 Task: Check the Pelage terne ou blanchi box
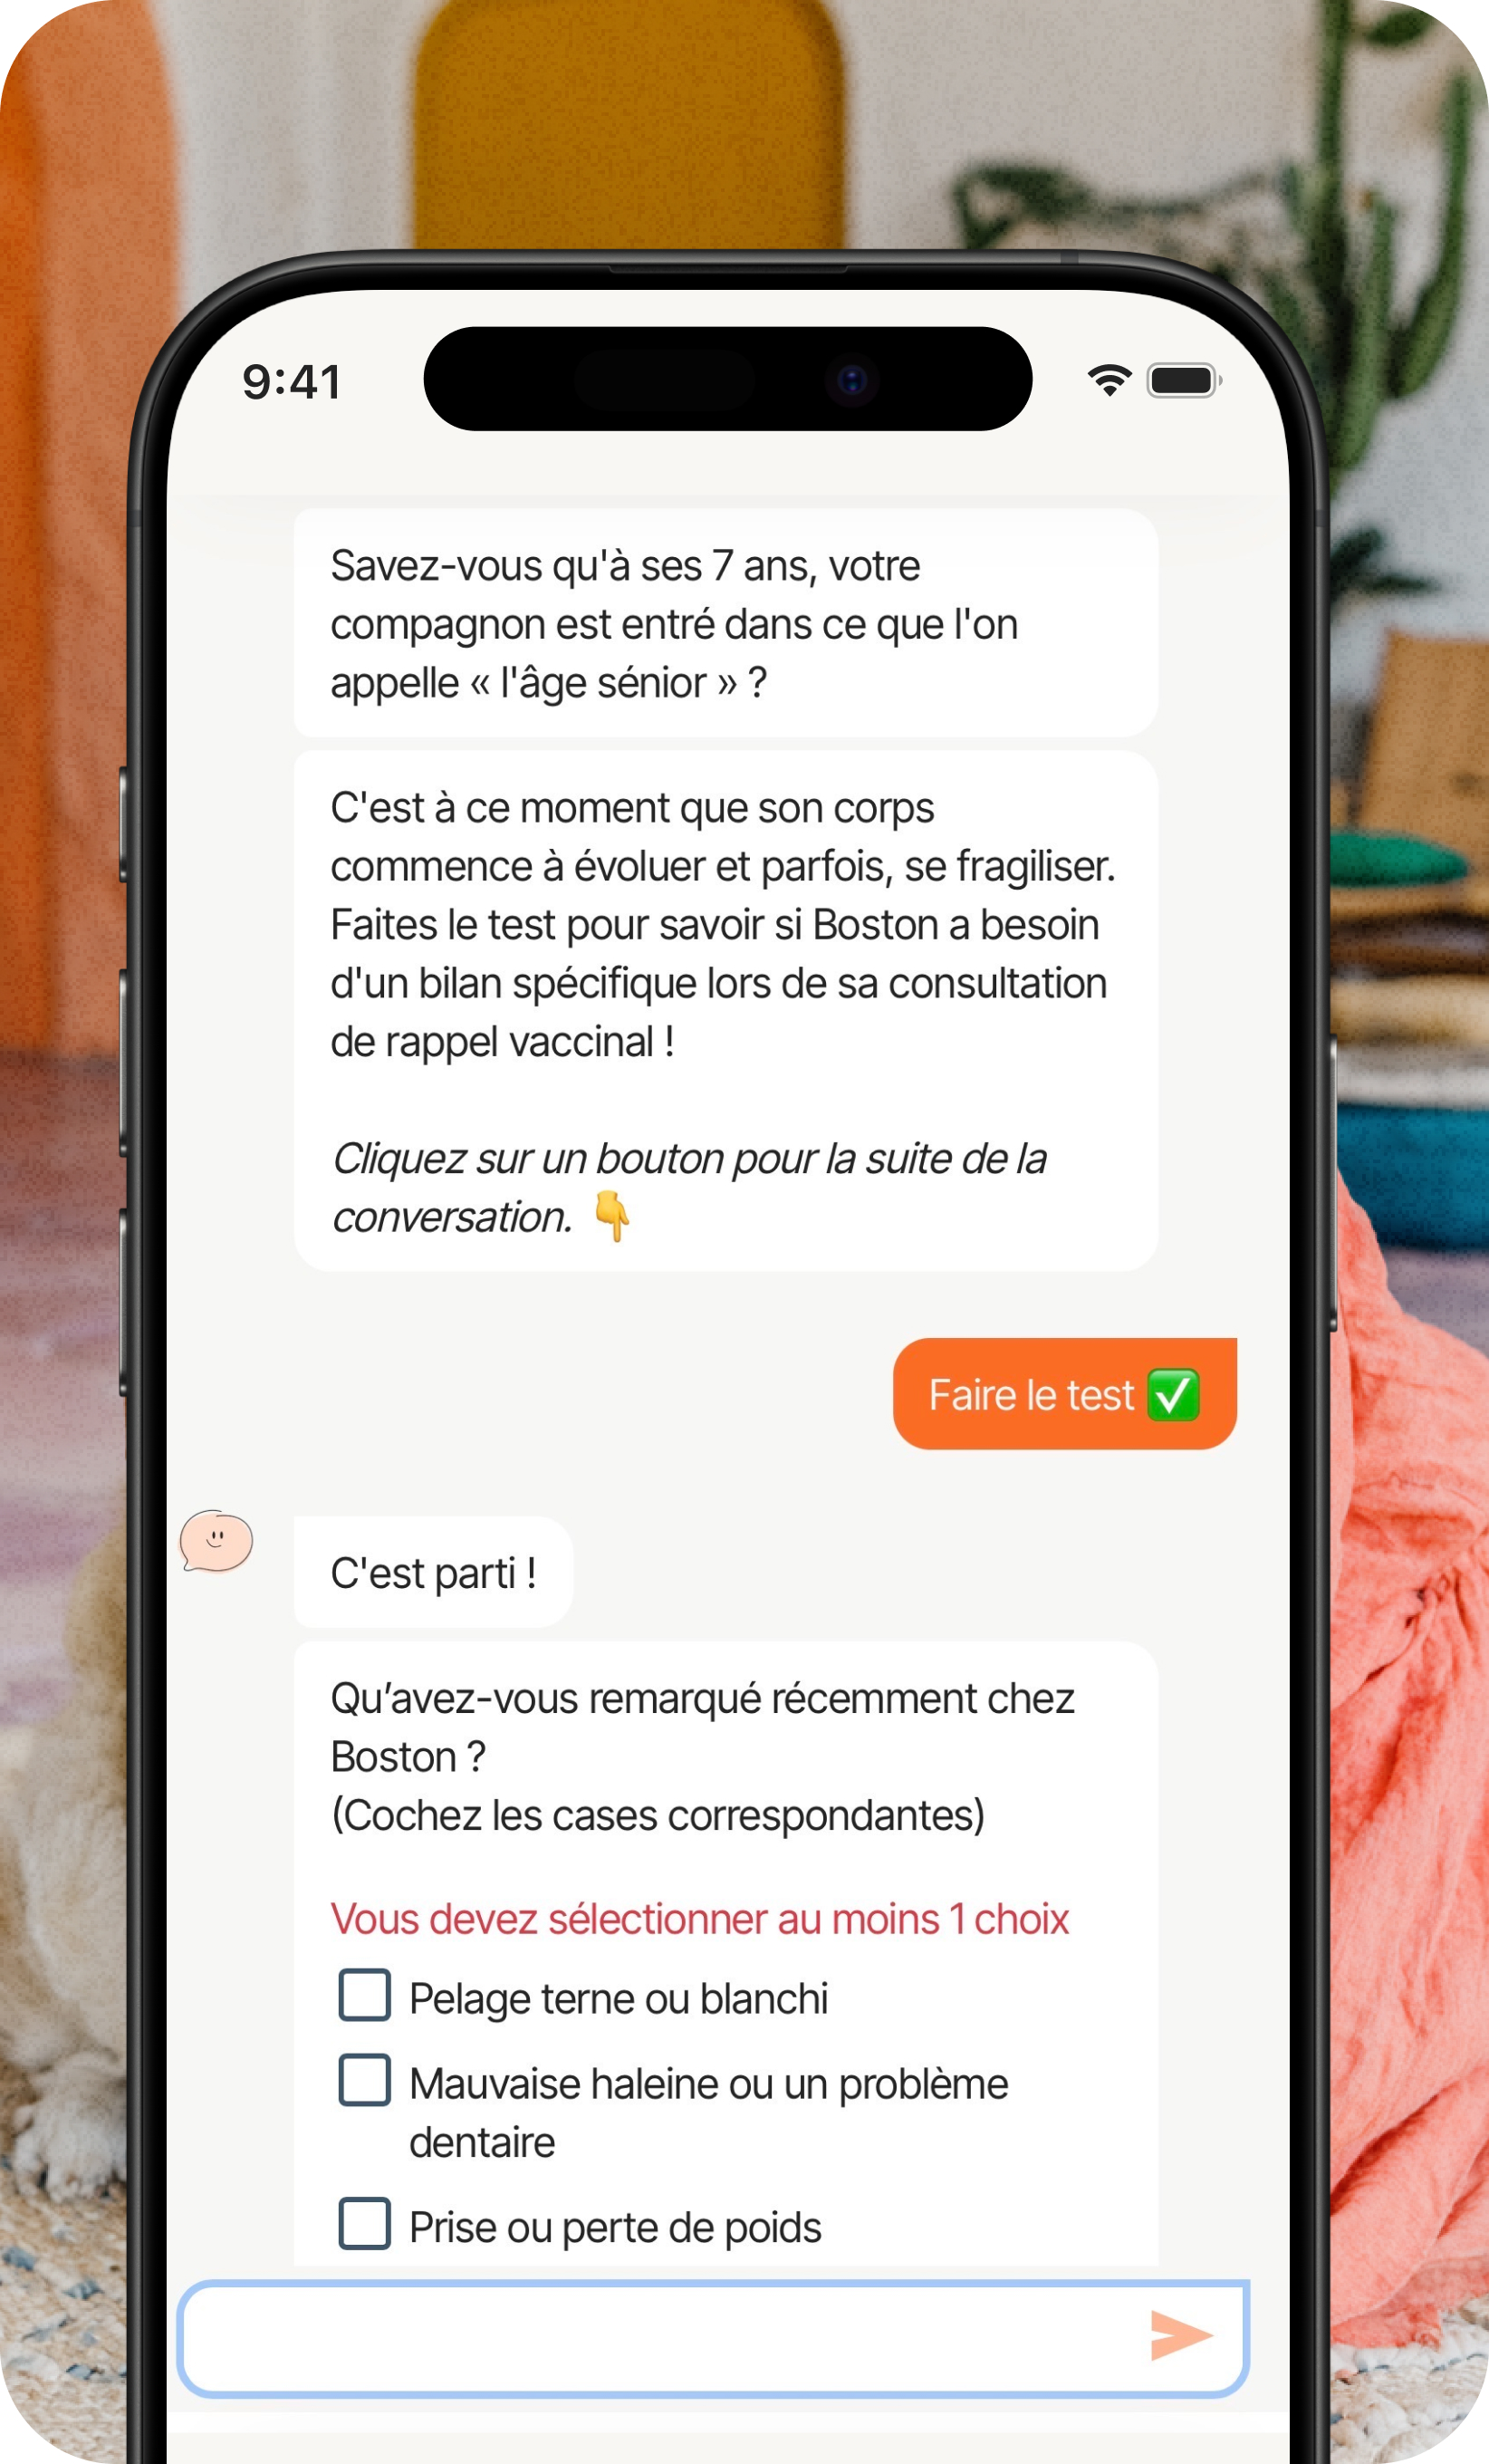[364, 1995]
